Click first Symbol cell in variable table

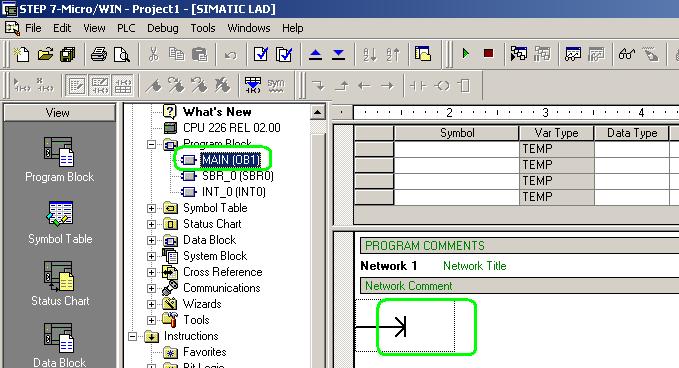(x=456, y=149)
